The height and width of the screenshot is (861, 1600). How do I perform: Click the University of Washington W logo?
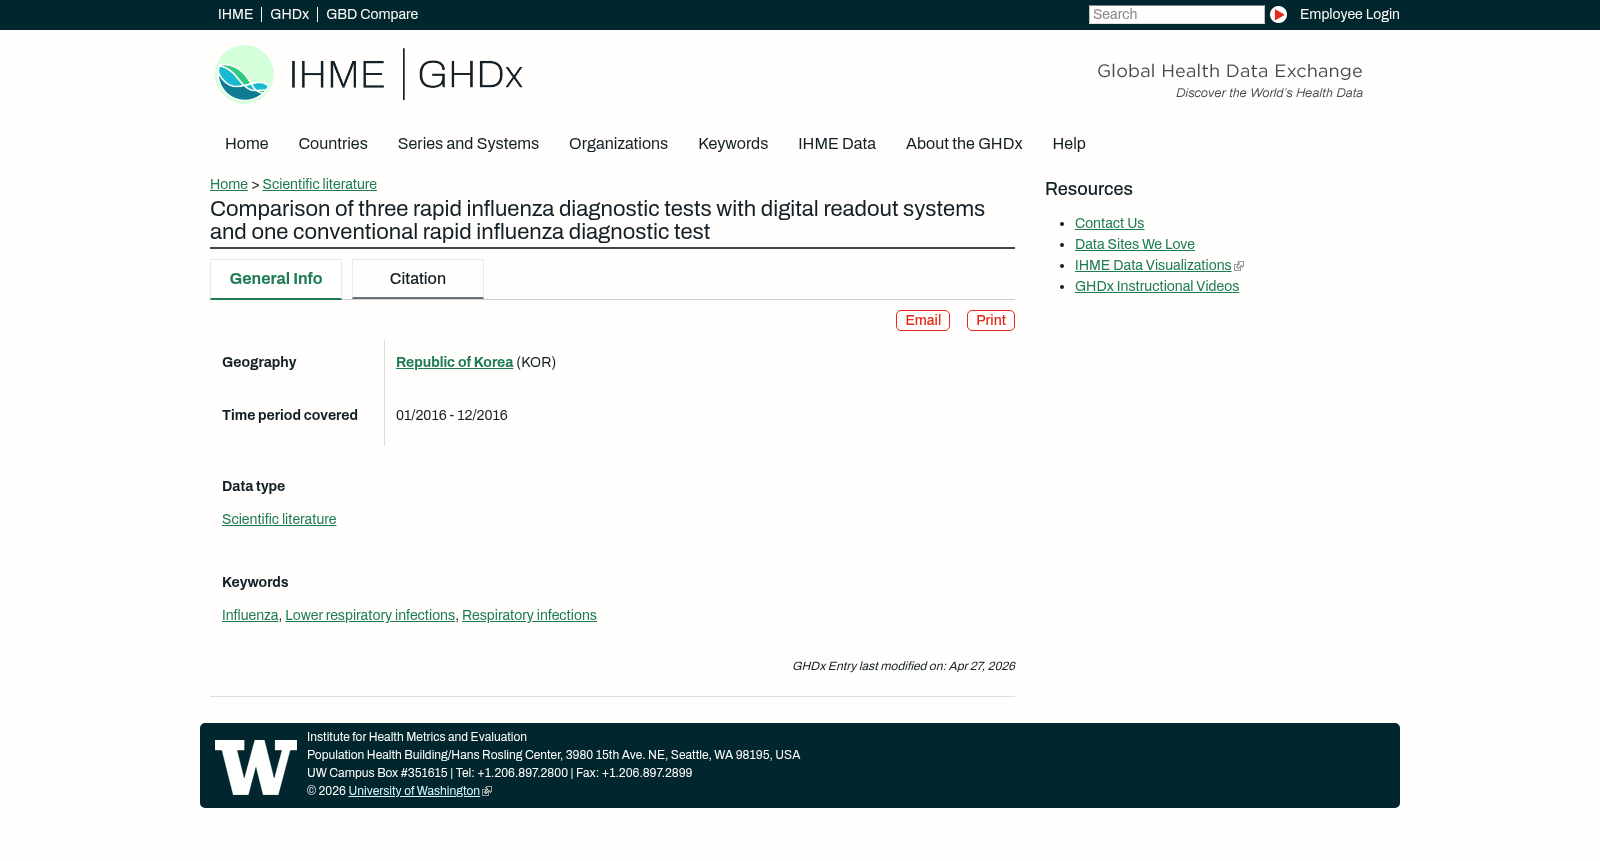pos(256,767)
